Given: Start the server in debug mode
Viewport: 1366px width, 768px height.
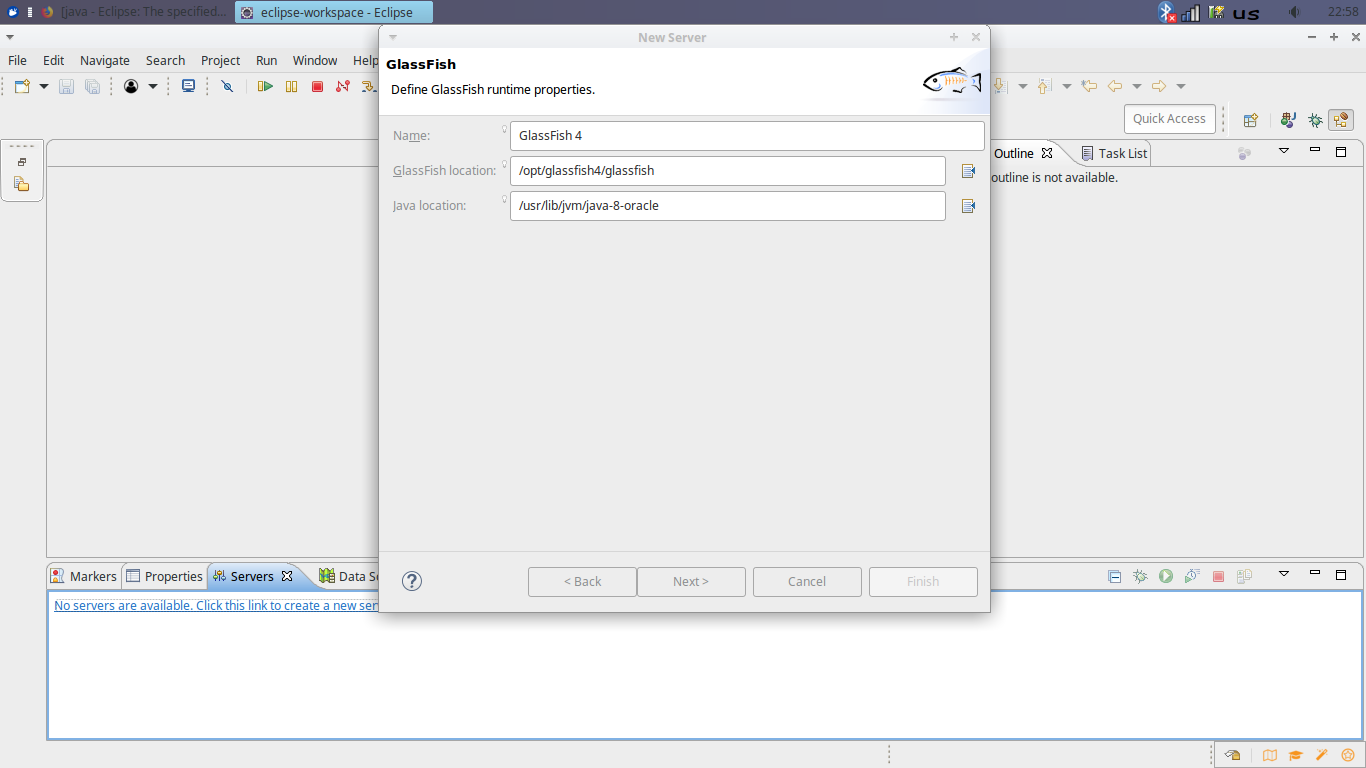Looking at the screenshot, I should point(1140,576).
